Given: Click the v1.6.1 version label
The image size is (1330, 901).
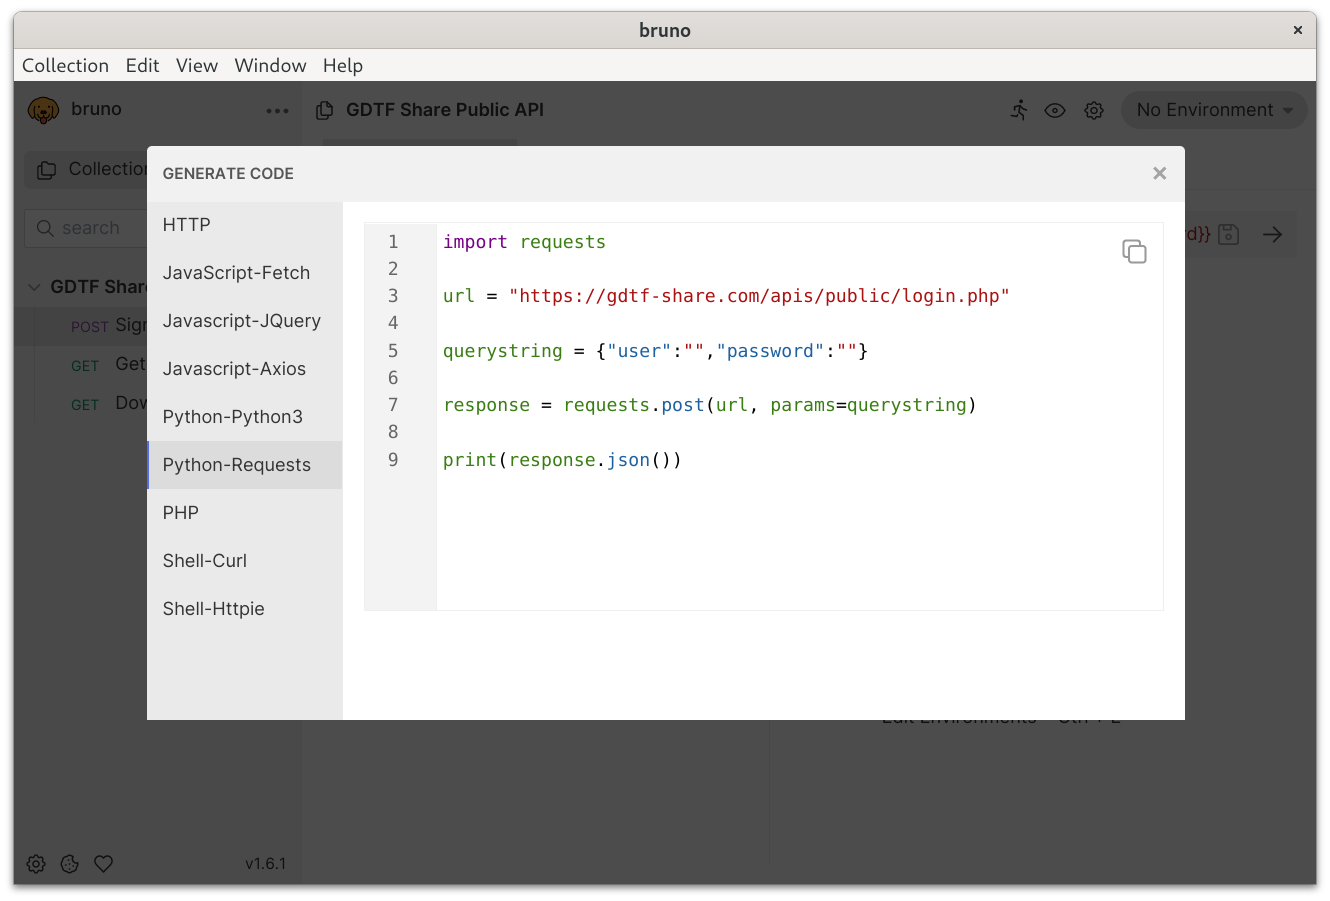Looking at the screenshot, I should (x=265, y=864).
